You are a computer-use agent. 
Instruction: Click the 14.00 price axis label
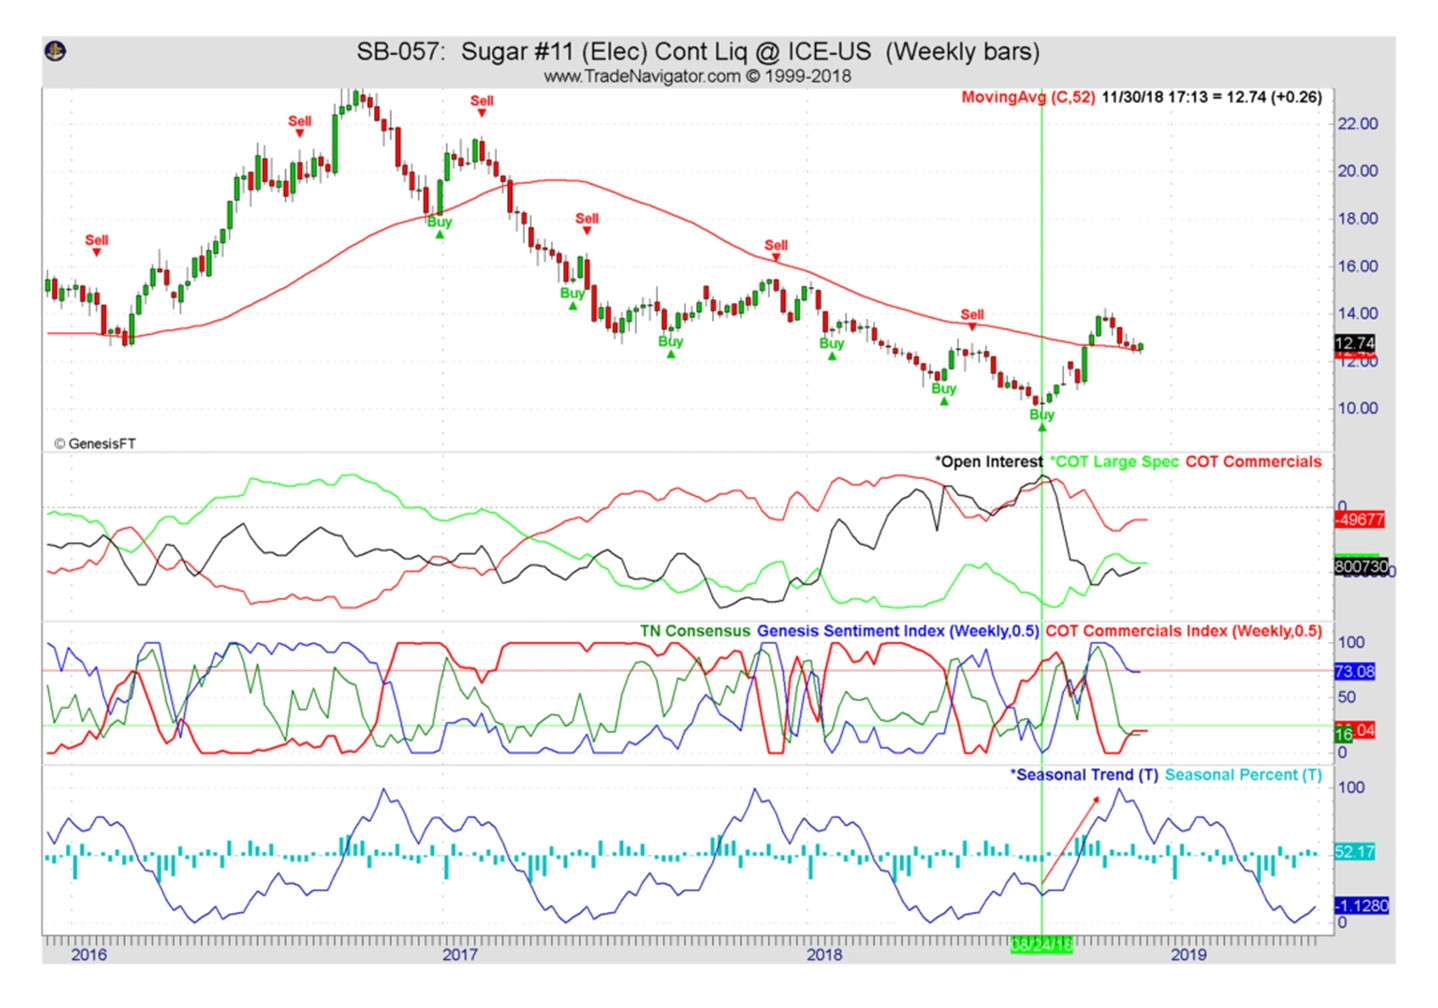pyautogui.click(x=1358, y=313)
